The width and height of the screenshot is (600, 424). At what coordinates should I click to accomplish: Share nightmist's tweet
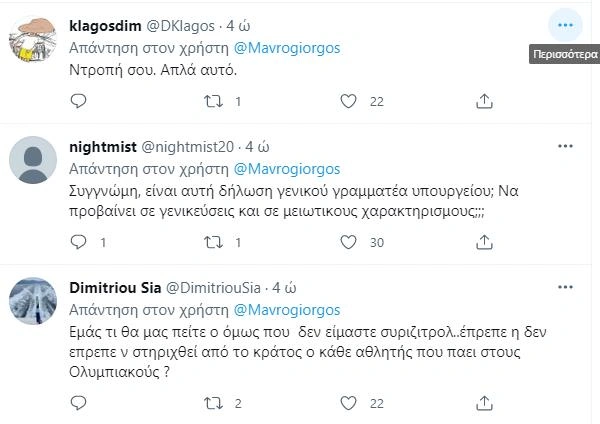pyautogui.click(x=483, y=242)
